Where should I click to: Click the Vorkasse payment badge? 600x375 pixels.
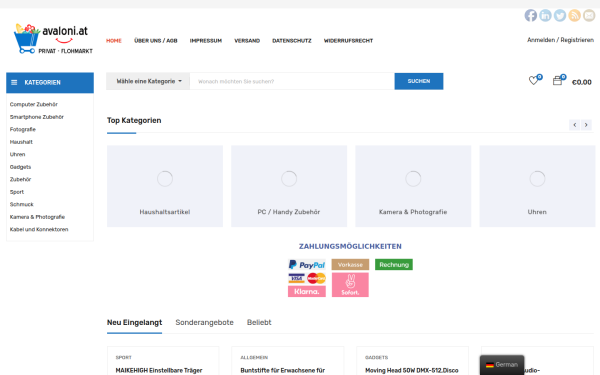(x=350, y=264)
